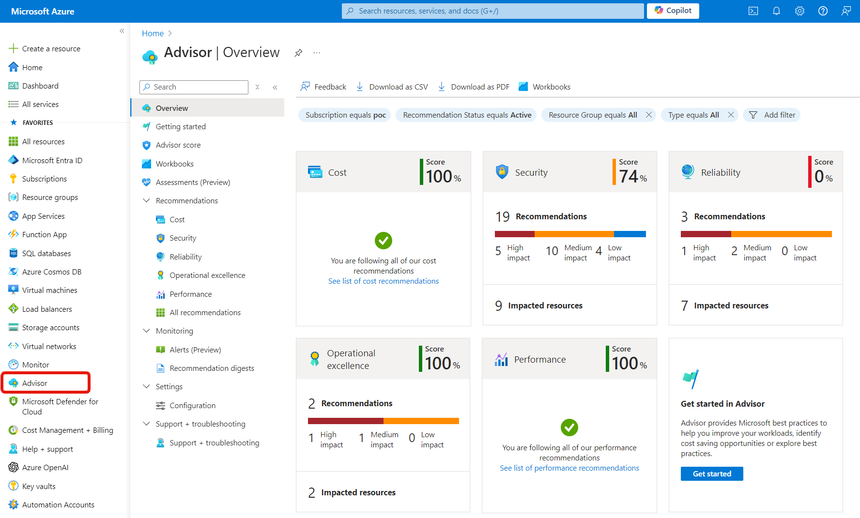This screenshot has height=518, width=860.
Task: Collapse the Settings menu group
Action: pos(146,387)
